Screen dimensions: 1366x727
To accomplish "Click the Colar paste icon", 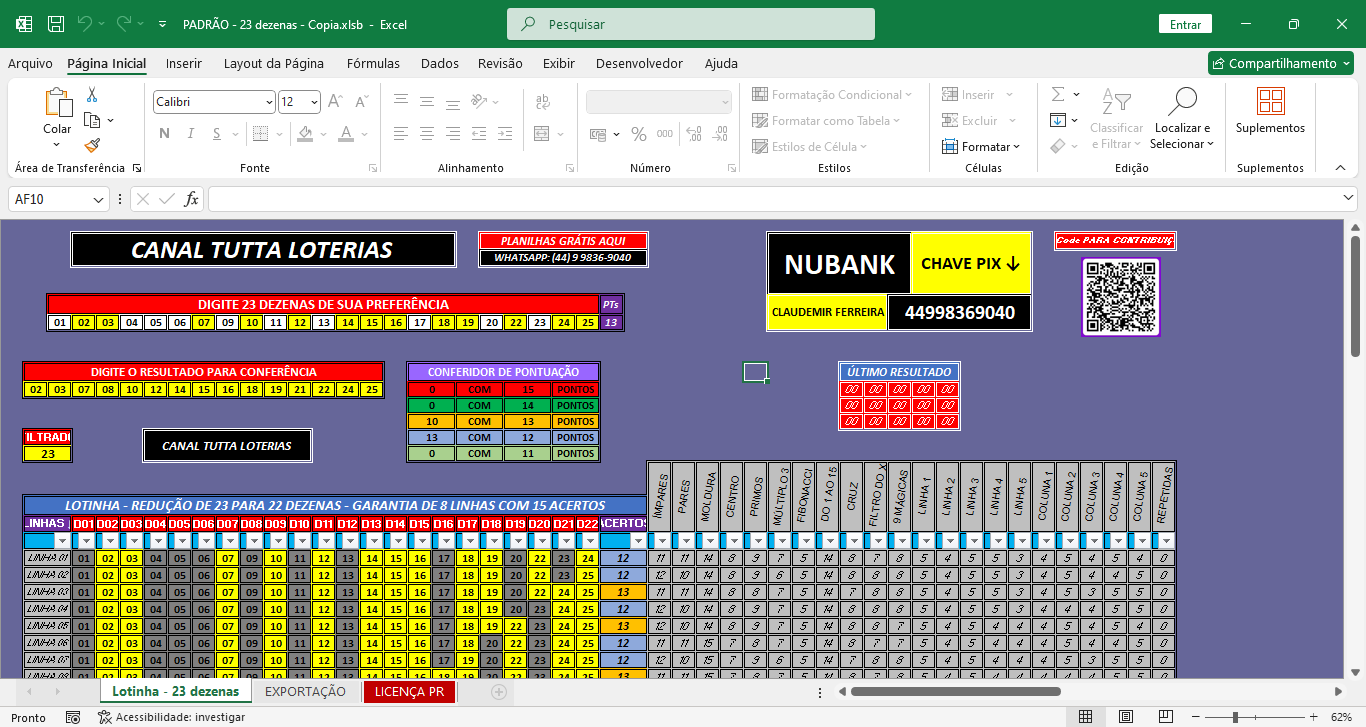I will tap(57, 102).
